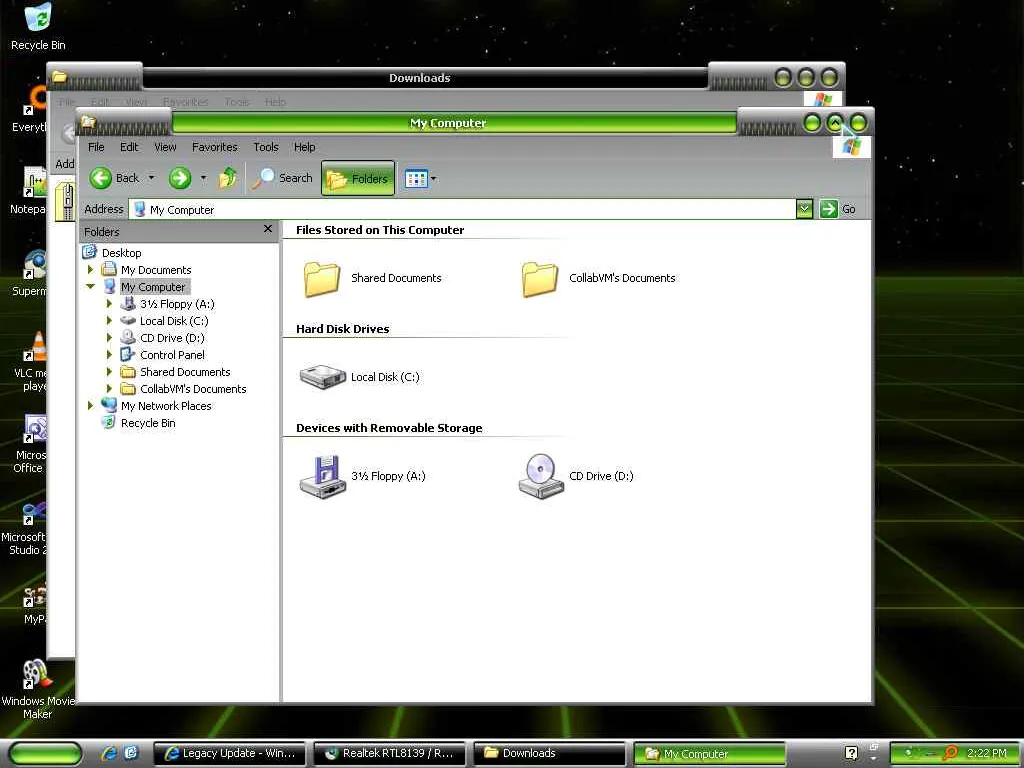Select My Network Places icon in tree

(109, 406)
